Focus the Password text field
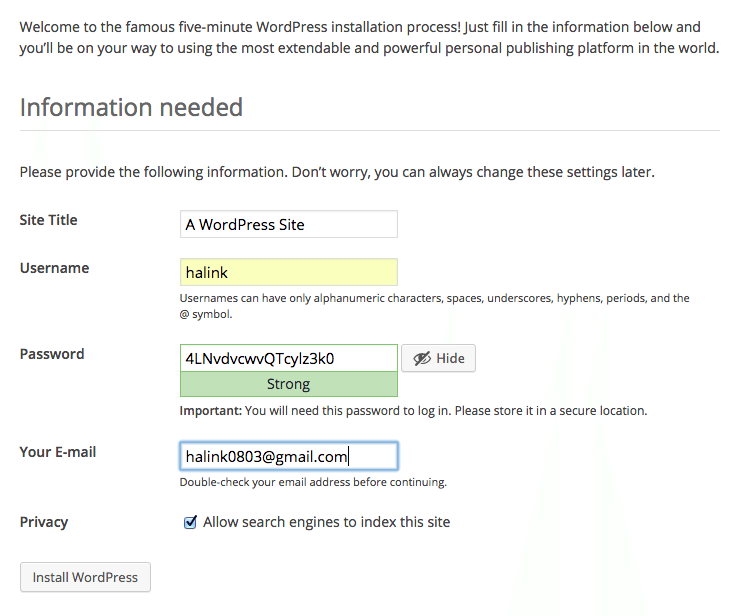This screenshot has width=739, height=616. pyautogui.click(x=288, y=358)
